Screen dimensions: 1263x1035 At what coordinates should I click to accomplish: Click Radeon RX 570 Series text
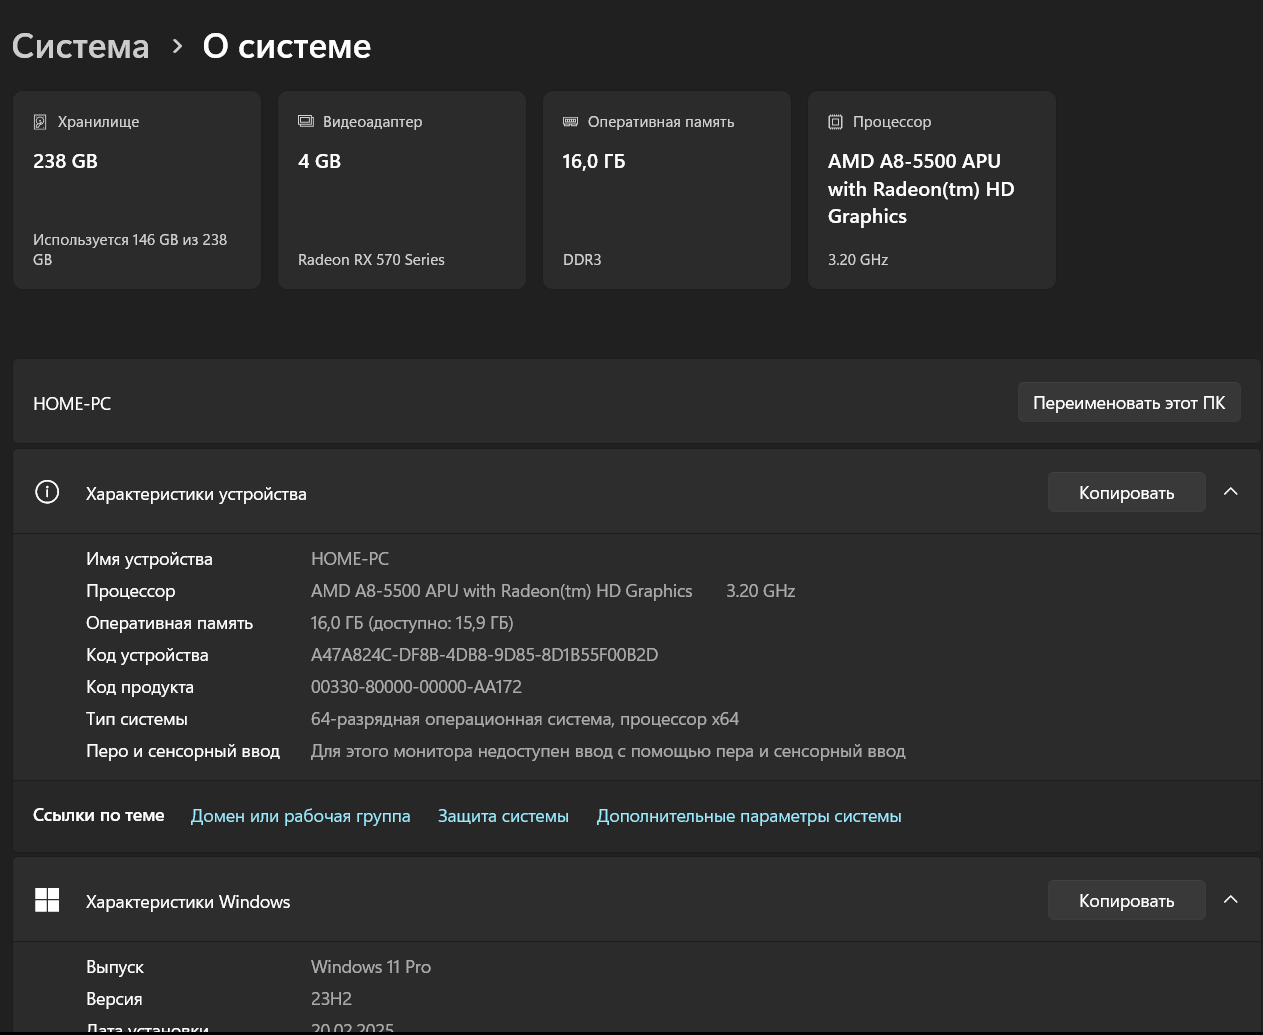[371, 260]
